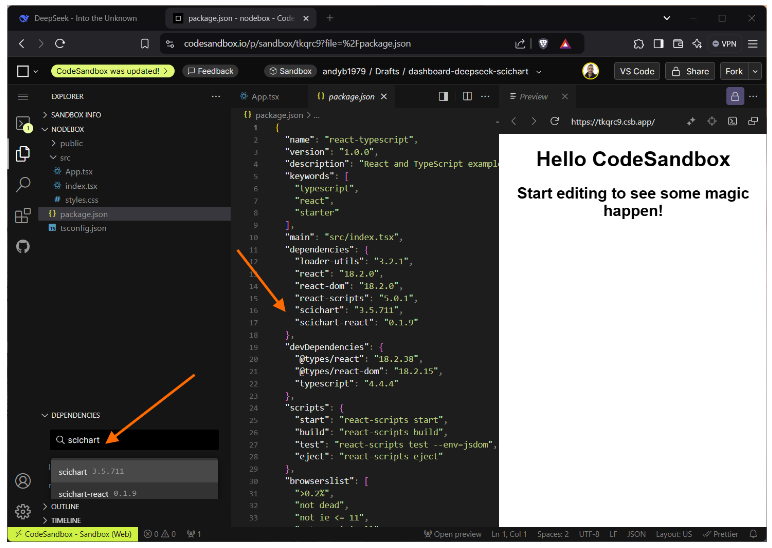Click the Fork button

pos(734,71)
